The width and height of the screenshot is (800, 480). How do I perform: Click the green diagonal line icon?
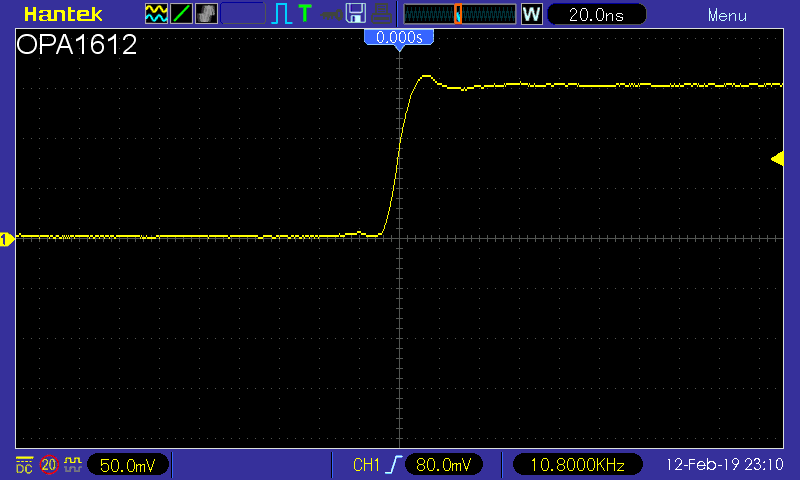181,14
